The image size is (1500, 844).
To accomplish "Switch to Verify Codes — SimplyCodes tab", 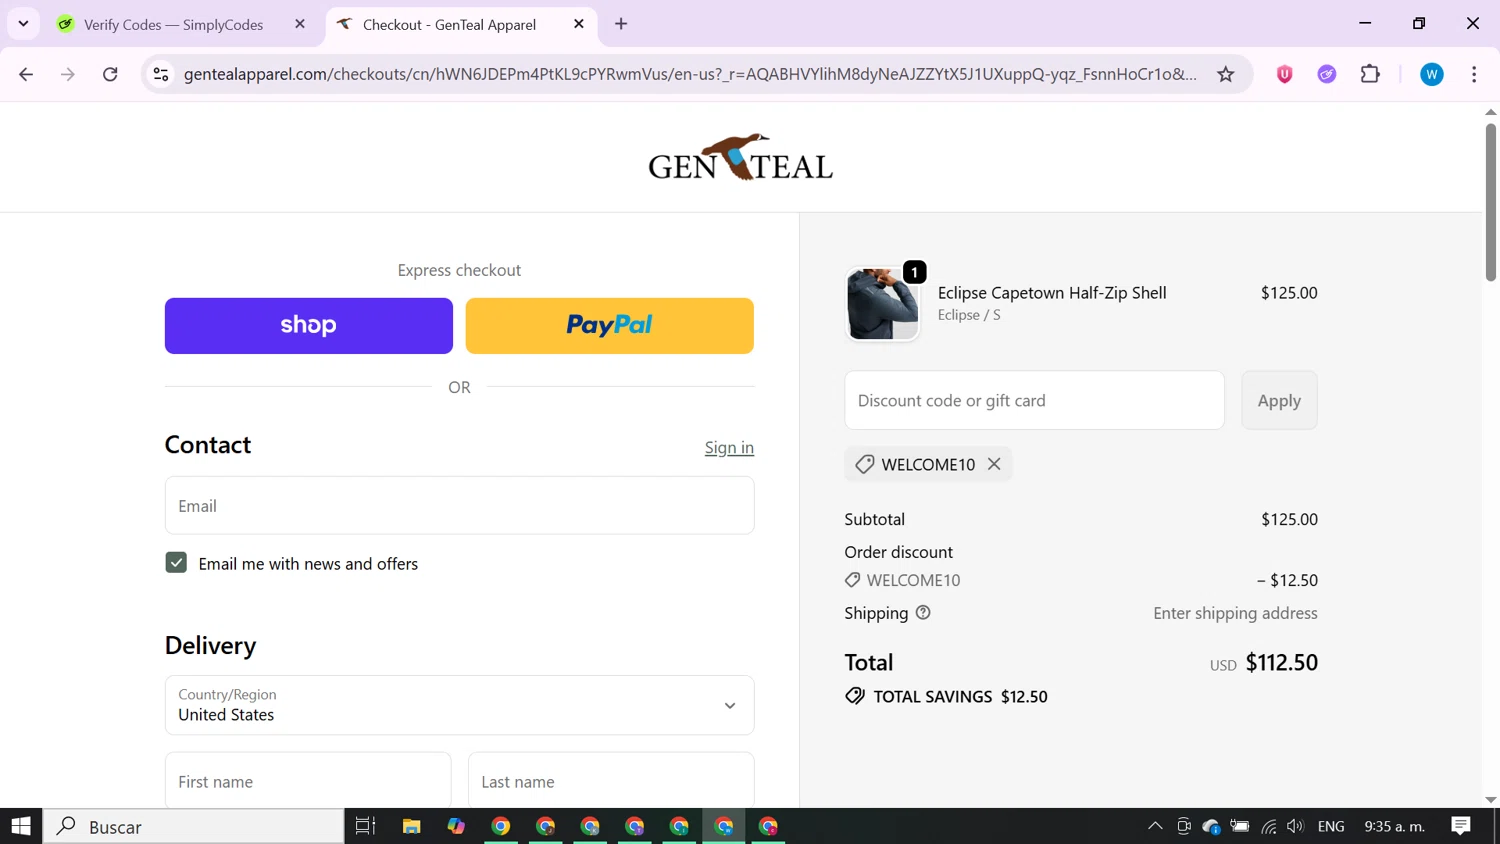I will [x=173, y=24].
